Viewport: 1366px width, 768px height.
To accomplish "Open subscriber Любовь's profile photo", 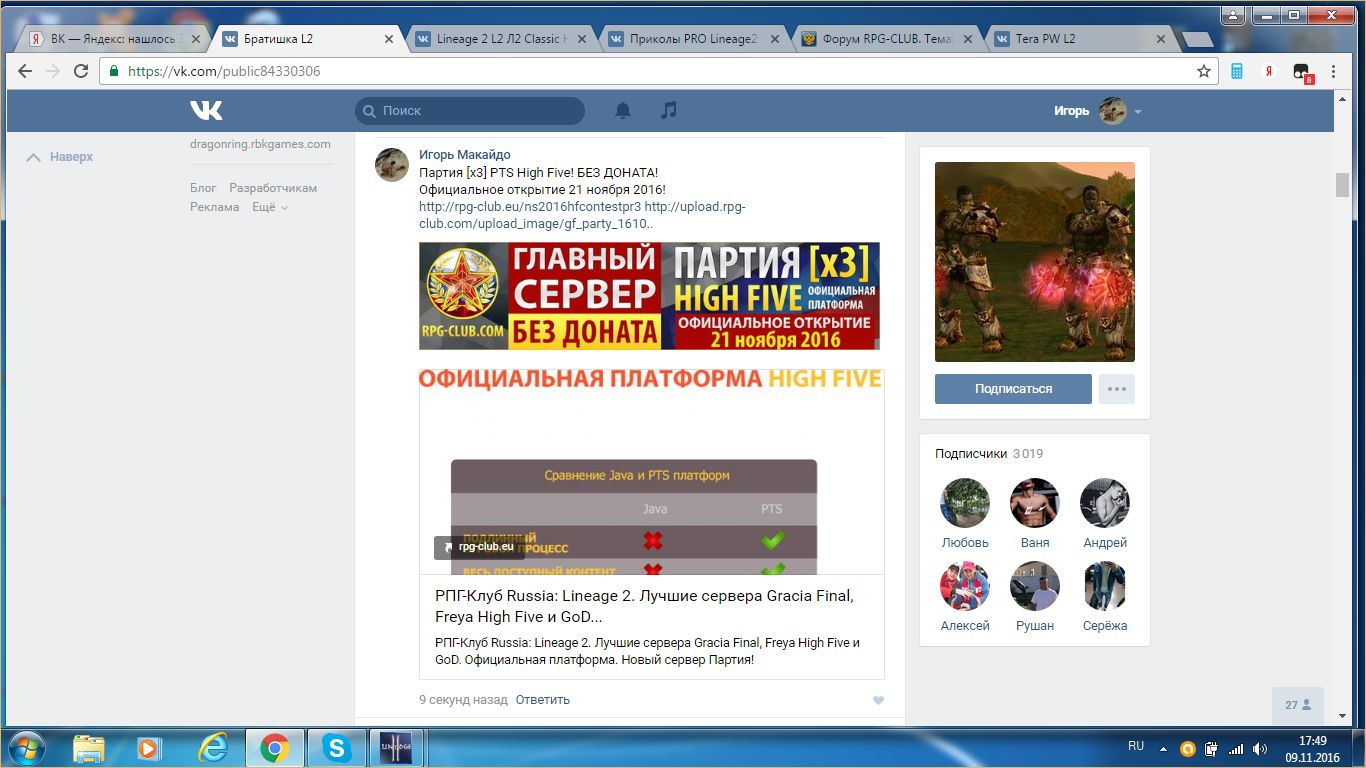I will (965, 503).
